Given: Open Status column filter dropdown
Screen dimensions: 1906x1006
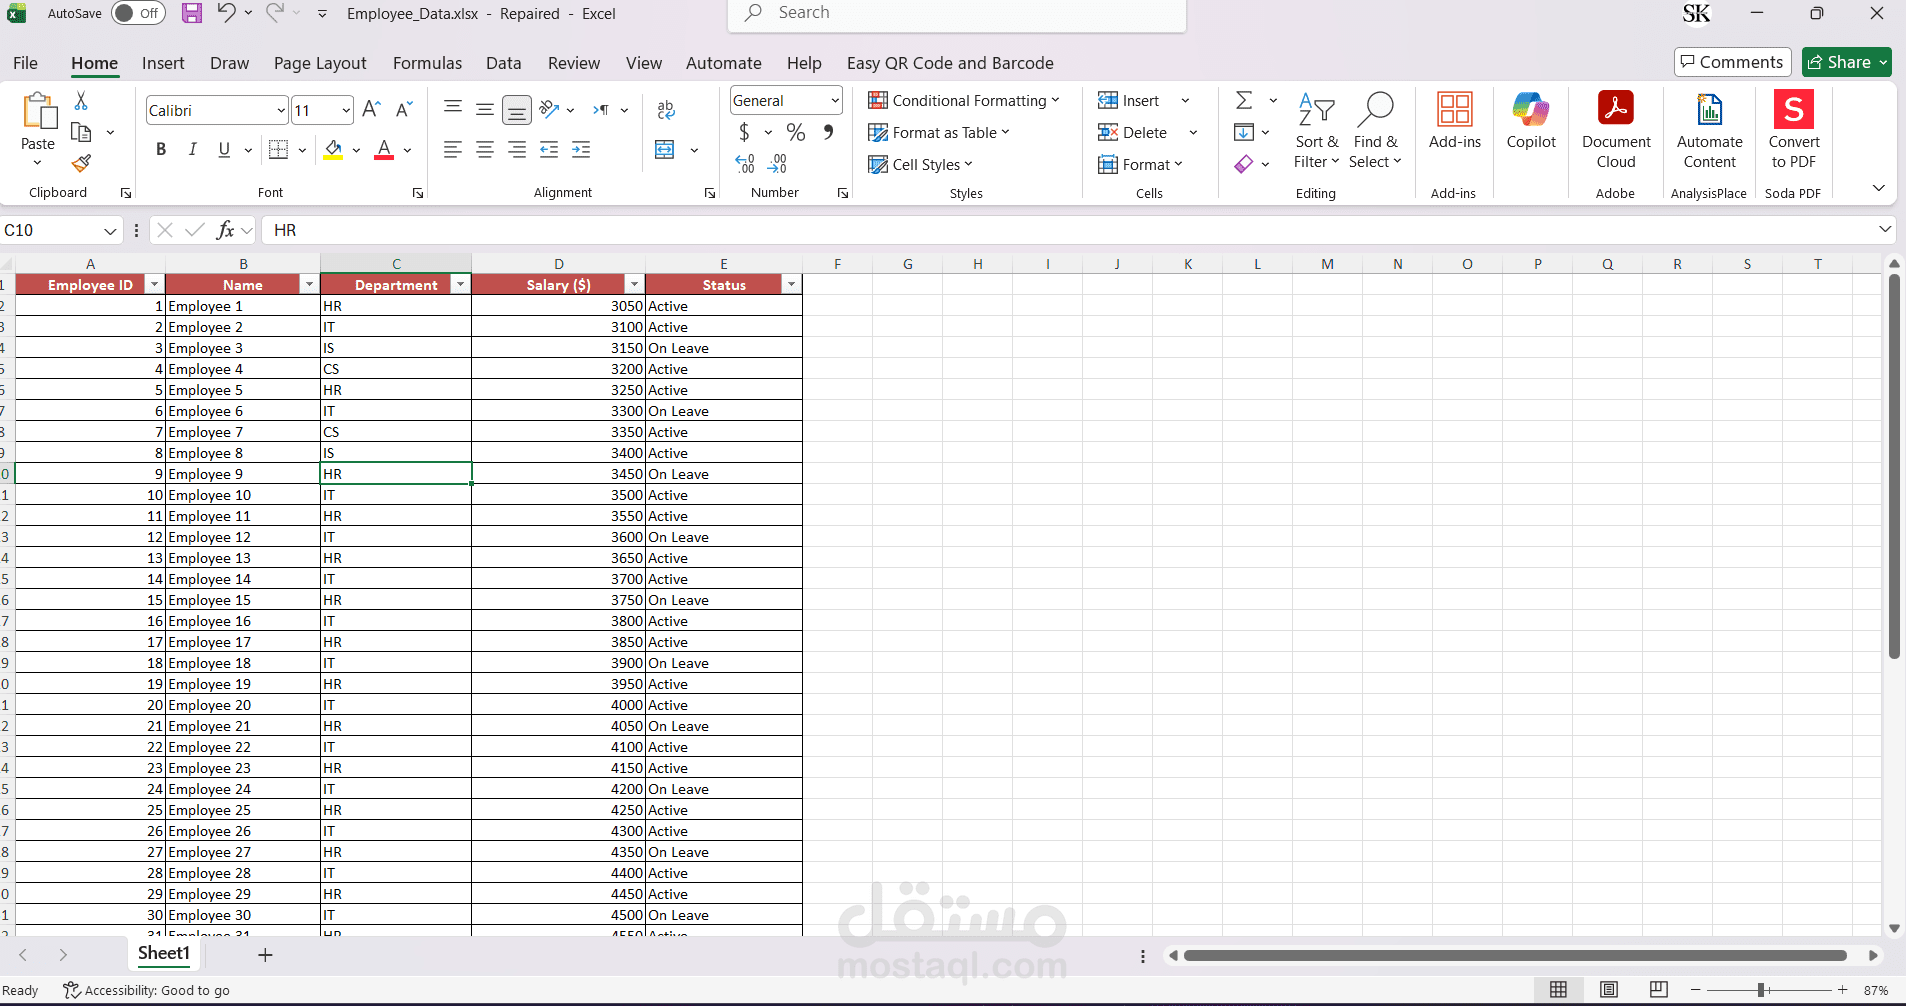Looking at the screenshot, I should [791, 285].
